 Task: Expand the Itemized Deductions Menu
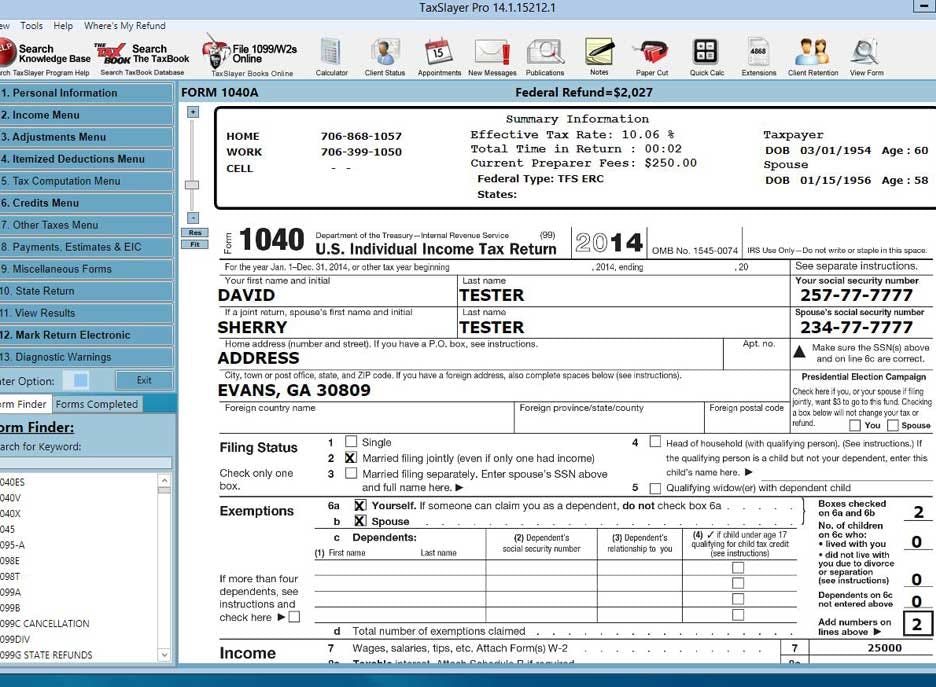[x=85, y=160]
